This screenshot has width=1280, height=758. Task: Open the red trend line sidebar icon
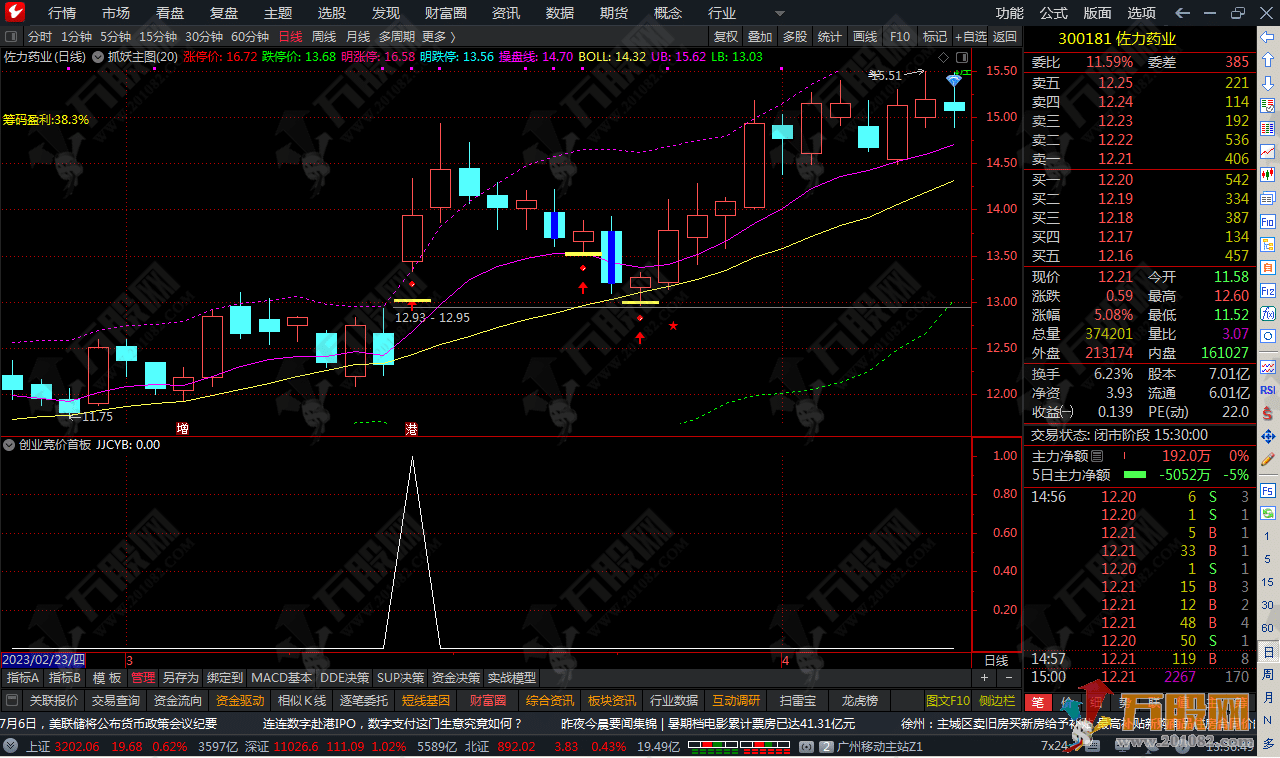pyautogui.click(x=1267, y=150)
